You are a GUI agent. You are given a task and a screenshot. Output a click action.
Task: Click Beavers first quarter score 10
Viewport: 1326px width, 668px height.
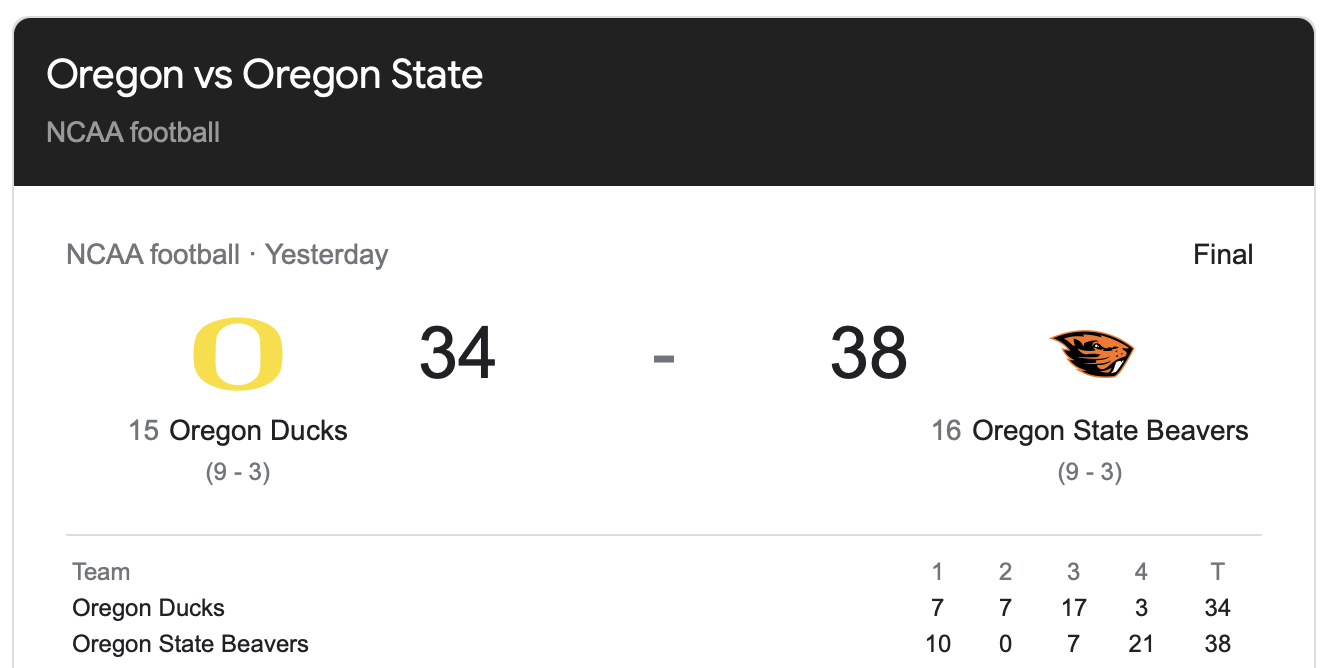point(938,644)
